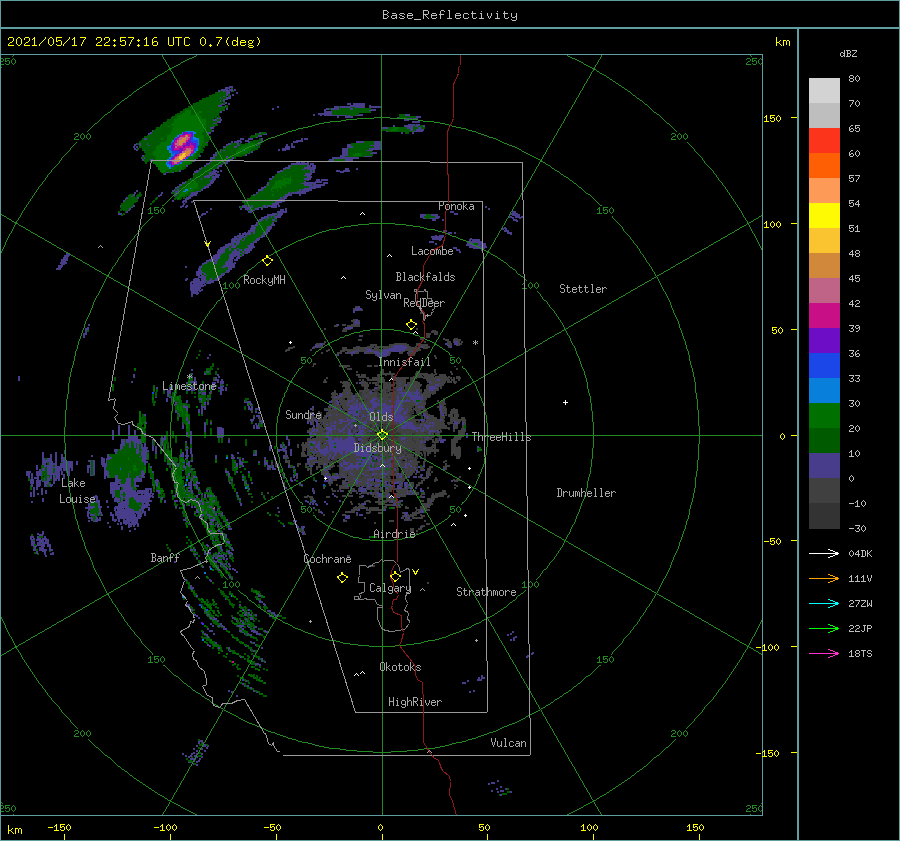Click the magenta 18TS arrow in legend
This screenshot has width=900, height=841.
(824, 653)
